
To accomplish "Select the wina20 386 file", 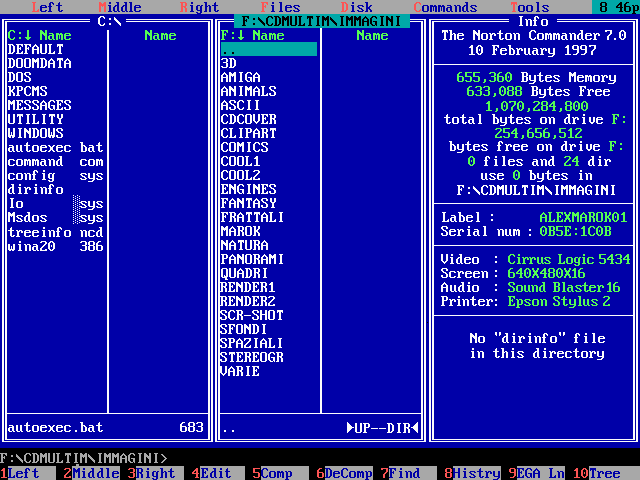I will point(56,246).
